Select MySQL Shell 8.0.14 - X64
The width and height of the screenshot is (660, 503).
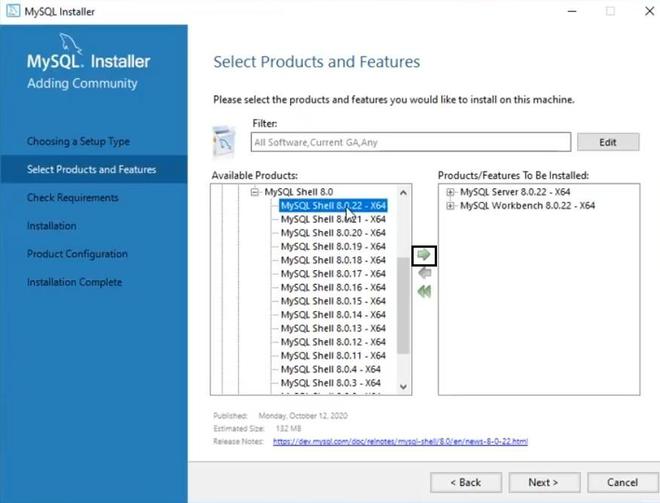(x=333, y=315)
